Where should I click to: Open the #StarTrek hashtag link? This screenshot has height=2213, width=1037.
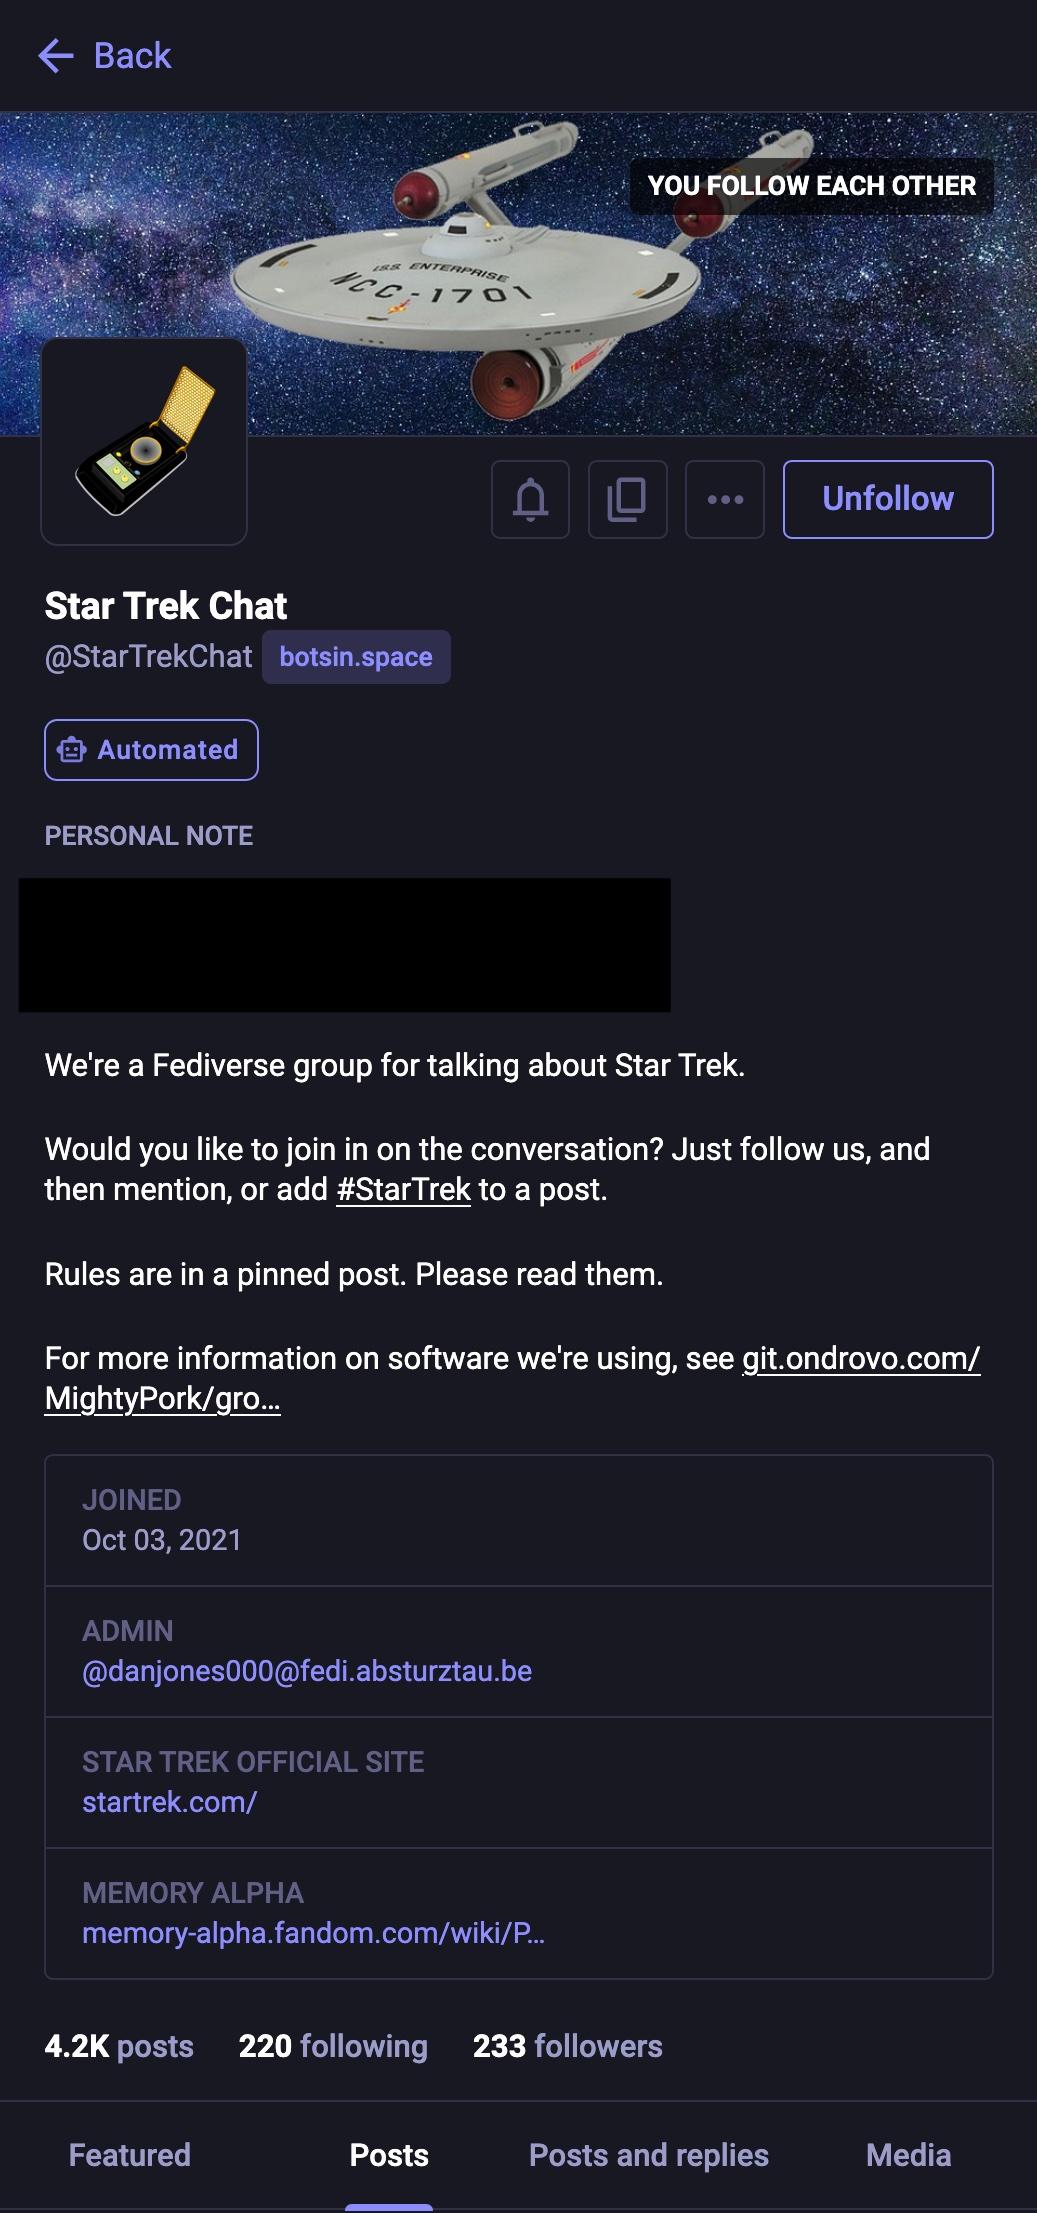click(403, 1190)
